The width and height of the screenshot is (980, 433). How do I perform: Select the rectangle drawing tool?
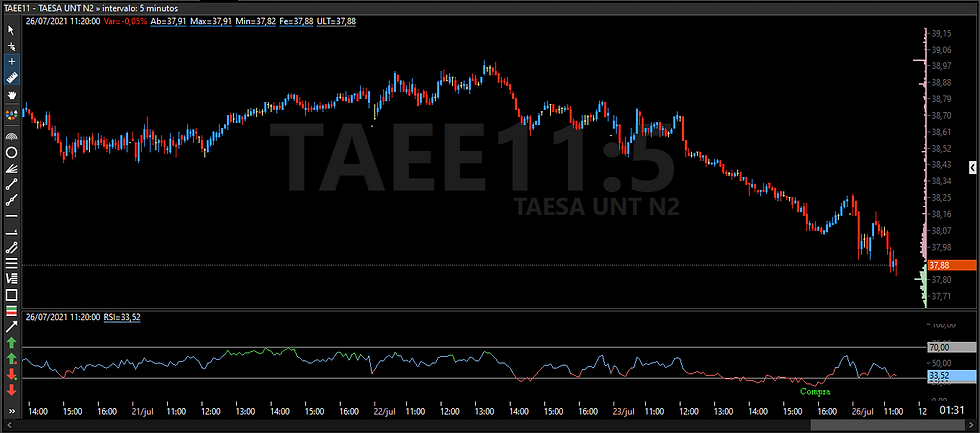point(11,295)
